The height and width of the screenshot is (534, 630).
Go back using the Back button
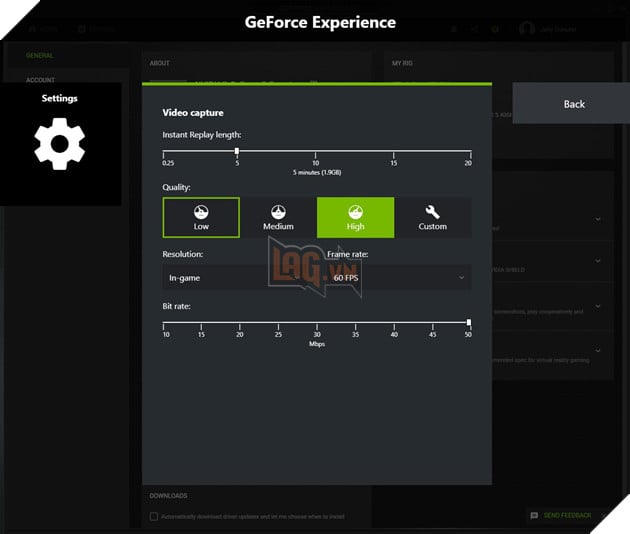tap(571, 104)
